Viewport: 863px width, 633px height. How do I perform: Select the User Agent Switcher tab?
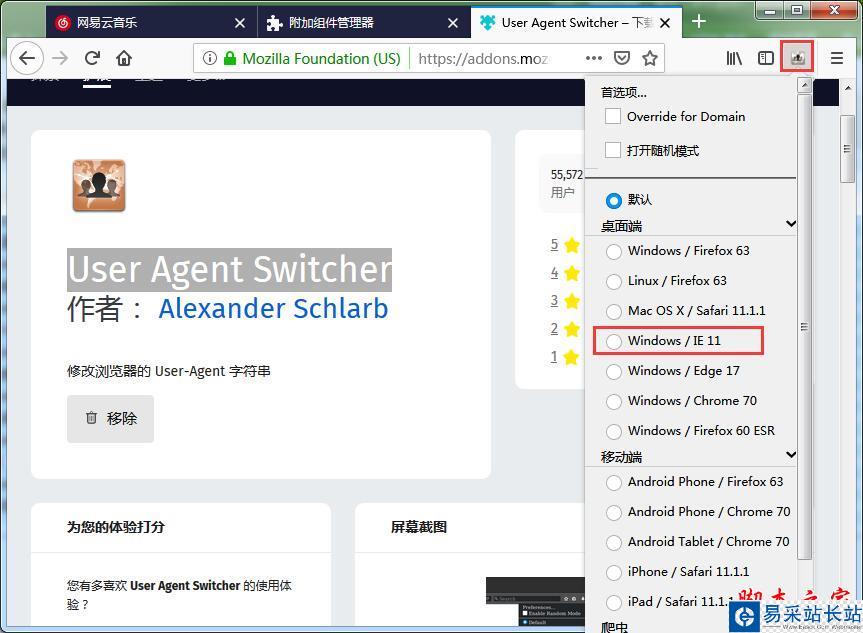[576, 23]
